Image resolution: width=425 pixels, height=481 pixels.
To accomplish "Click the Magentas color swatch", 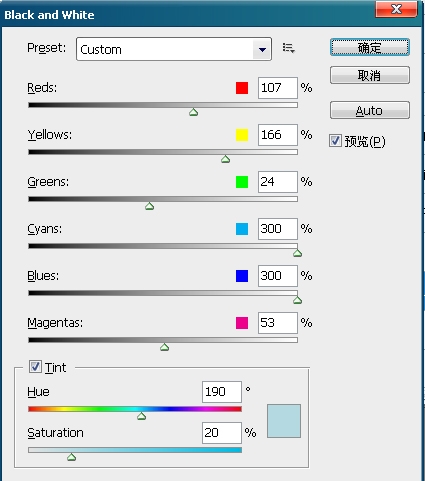I will pos(242,323).
